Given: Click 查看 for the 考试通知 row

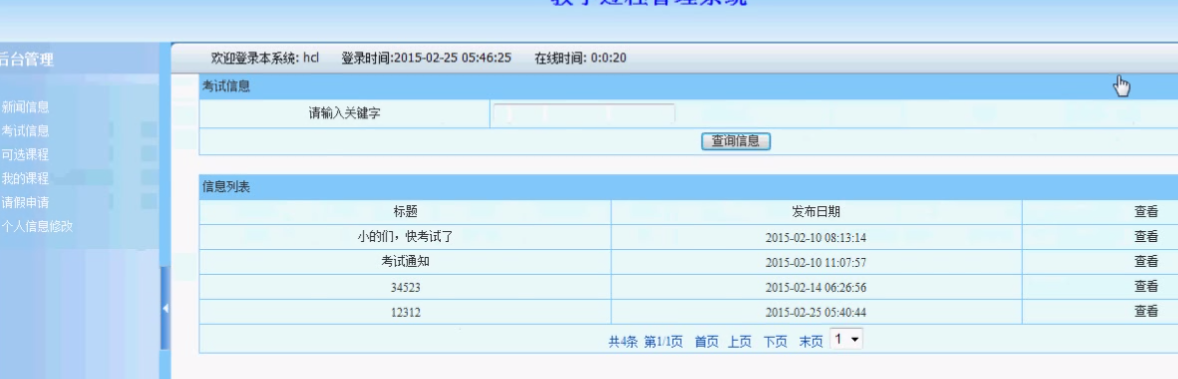Looking at the screenshot, I should click(x=1146, y=262).
